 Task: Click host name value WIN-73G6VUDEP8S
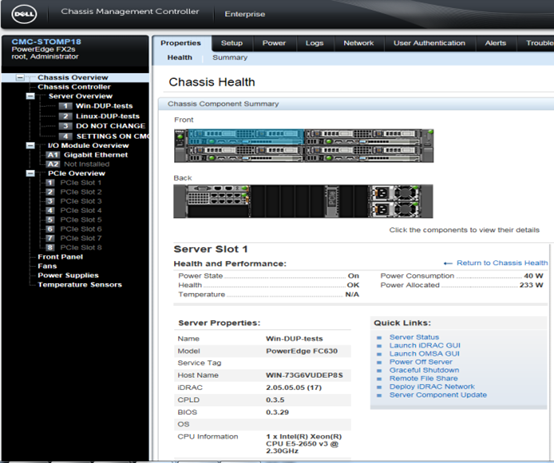[x=304, y=375]
